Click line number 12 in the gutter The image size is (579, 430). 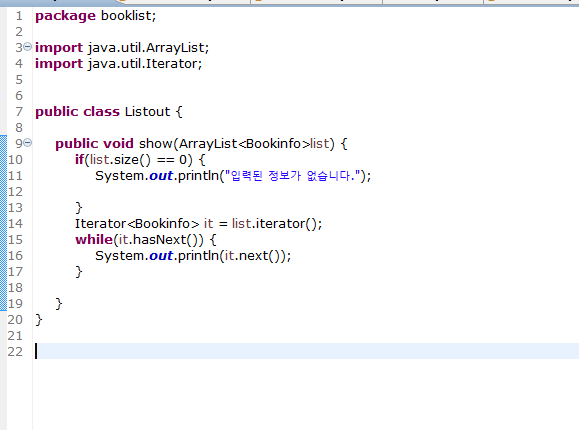[x=15, y=192]
